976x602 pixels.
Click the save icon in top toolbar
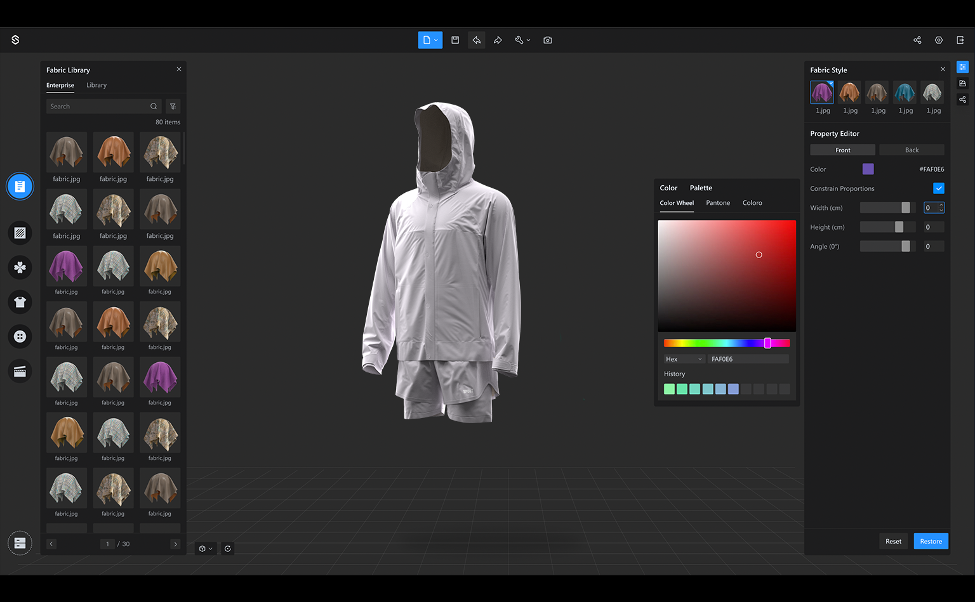click(x=455, y=40)
